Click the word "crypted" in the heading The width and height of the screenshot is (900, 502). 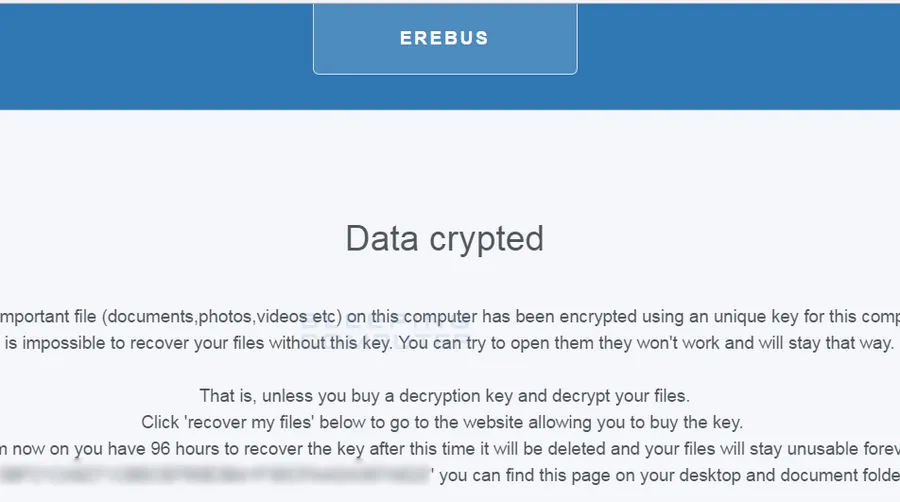[x=485, y=239]
